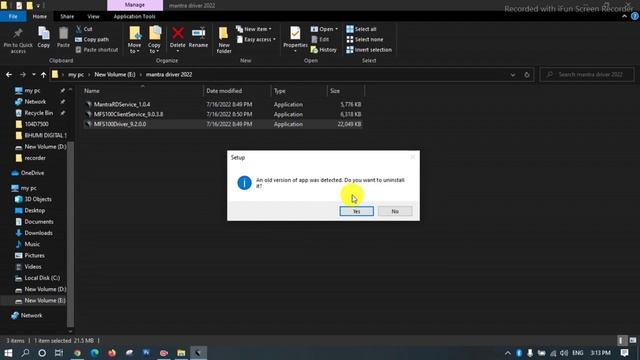Open address bar history dropdown
640x360 pixels.
(x=513, y=75)
